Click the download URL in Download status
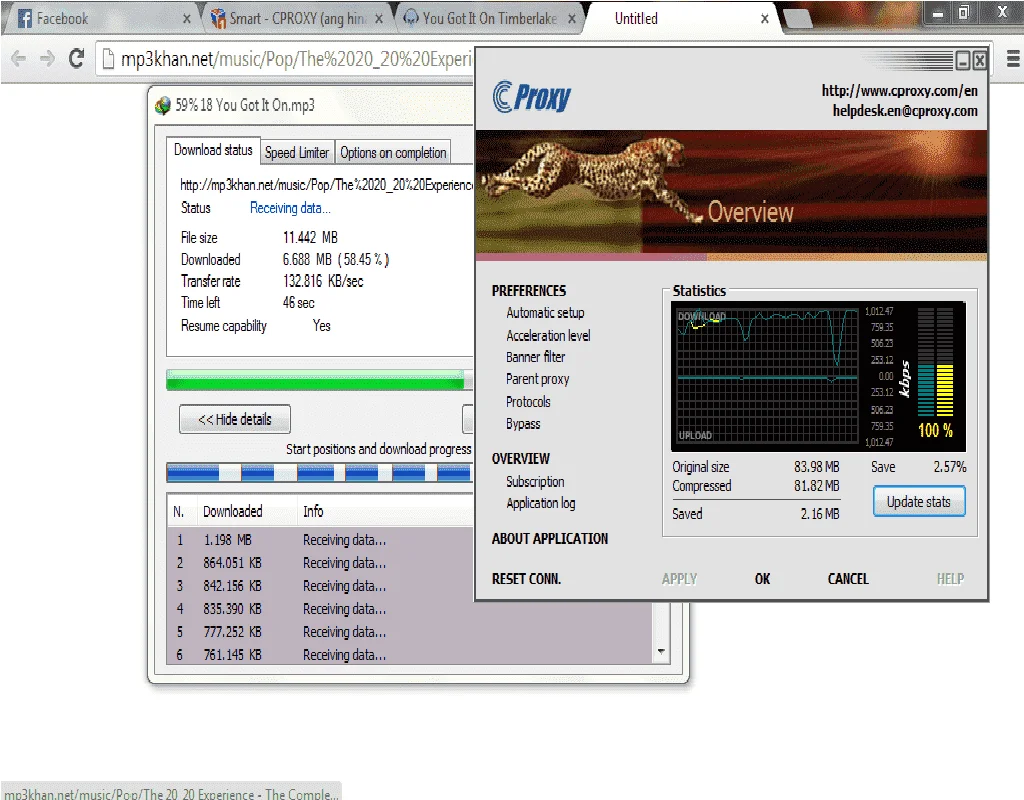 click(x=326, y=185)
